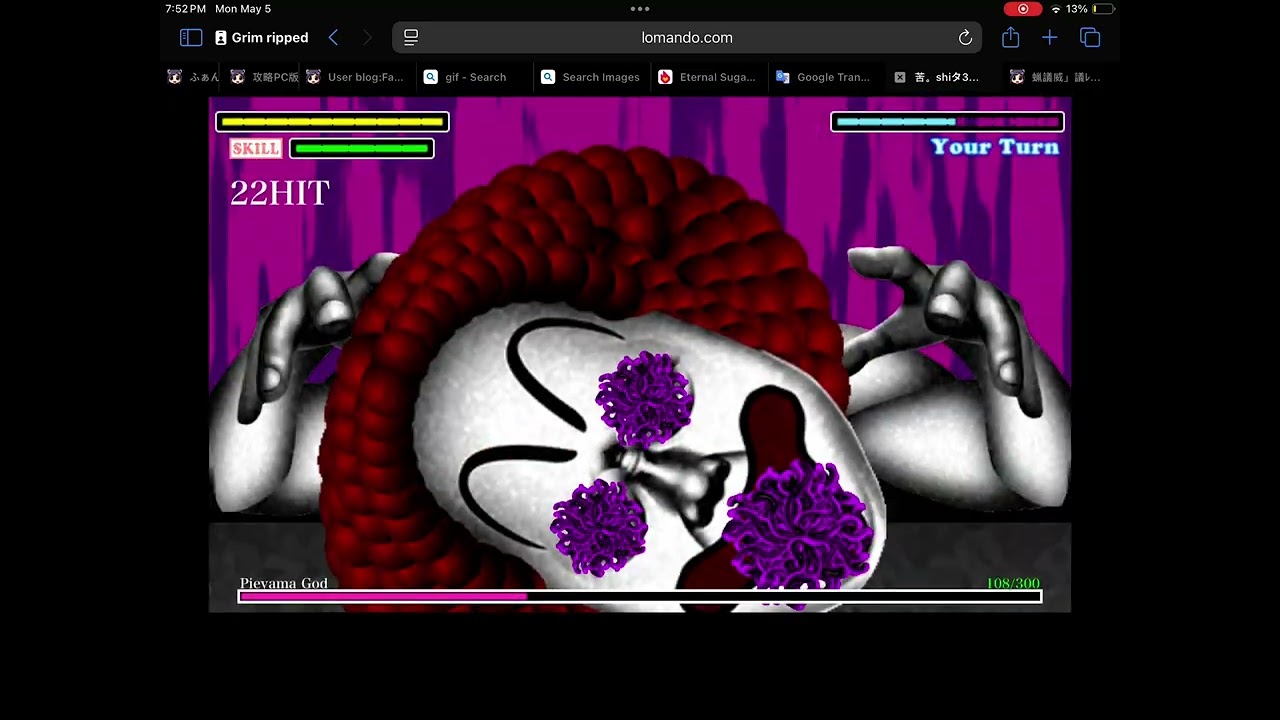Viewport: 1280px width, 720px height.
Task: Close the active 苦。shiタ3 tab
Action: [900, 77]
